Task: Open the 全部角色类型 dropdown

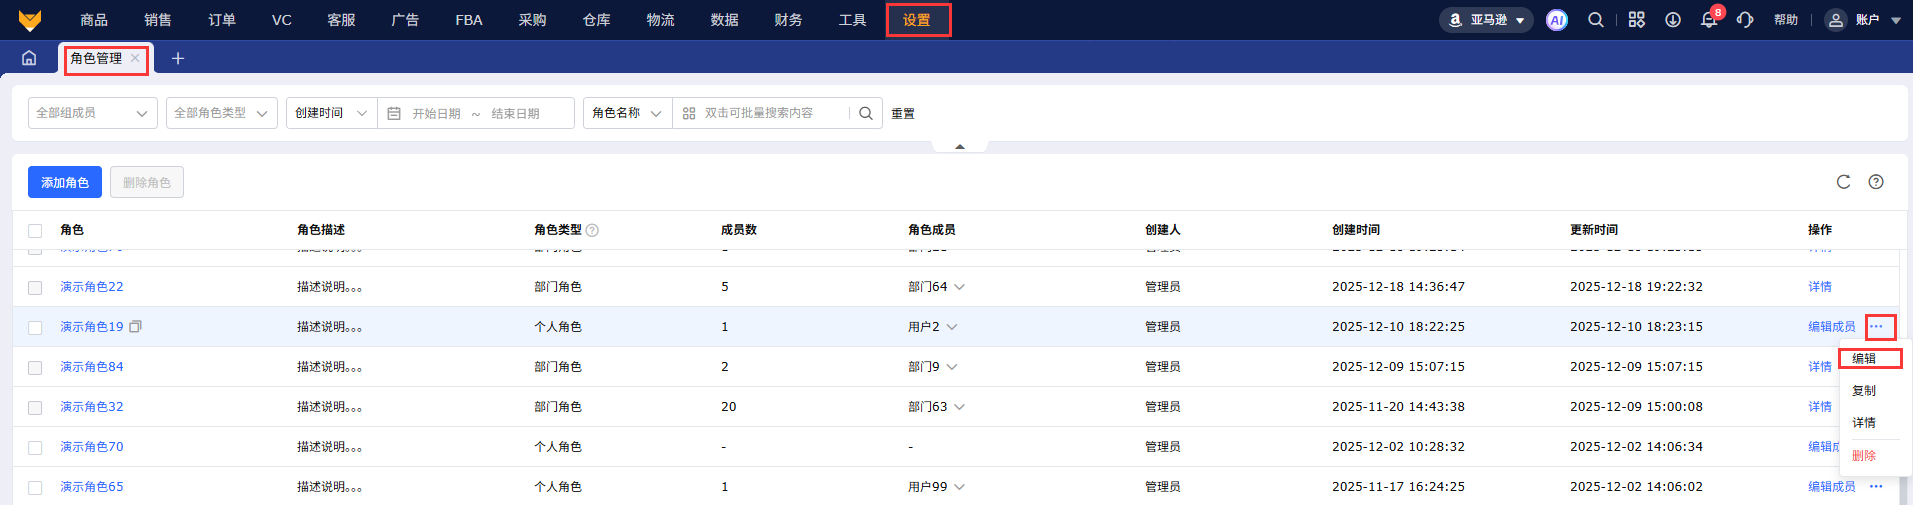Action: tap(222, 113)
